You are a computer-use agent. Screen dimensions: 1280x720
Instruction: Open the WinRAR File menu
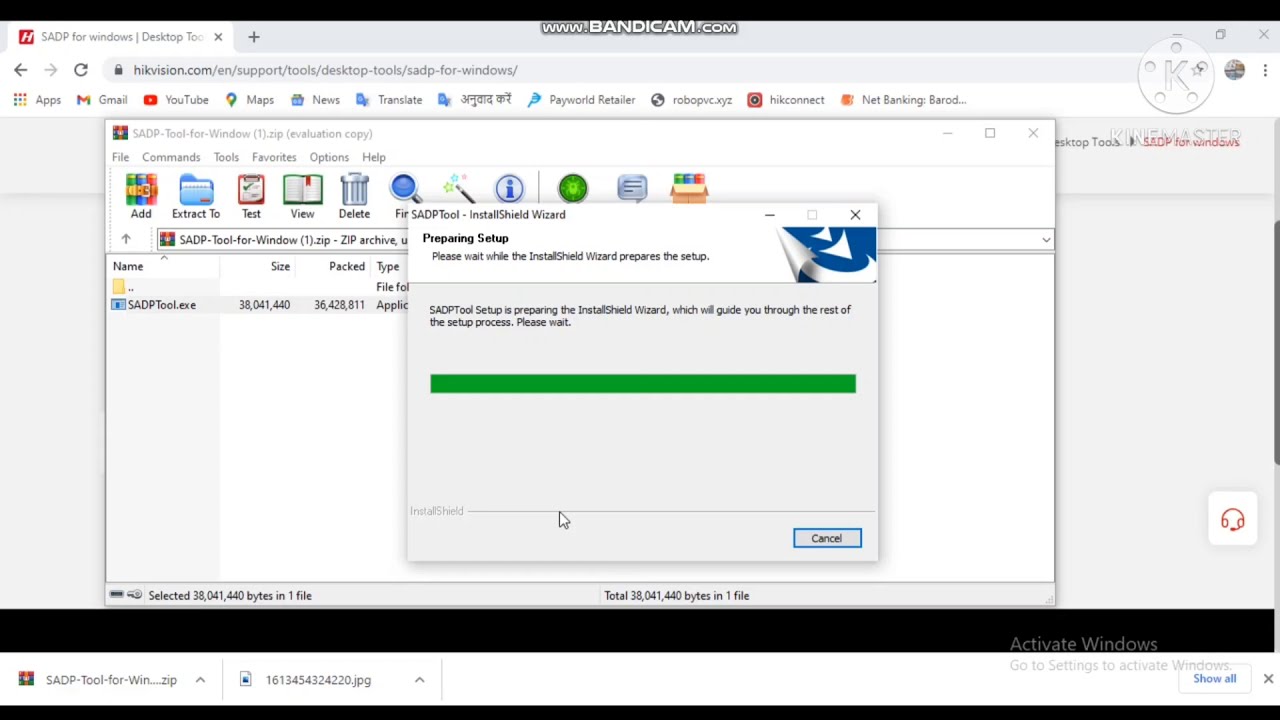pyautogui.click(x=120, y=157)
